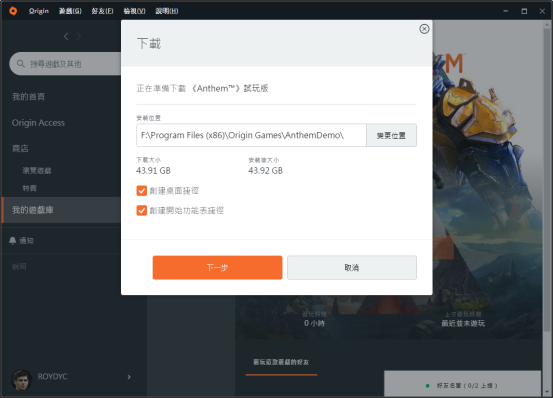Go to 我的首頁 in sidebar
Viewport: 553px width, 398px height.
29,97
